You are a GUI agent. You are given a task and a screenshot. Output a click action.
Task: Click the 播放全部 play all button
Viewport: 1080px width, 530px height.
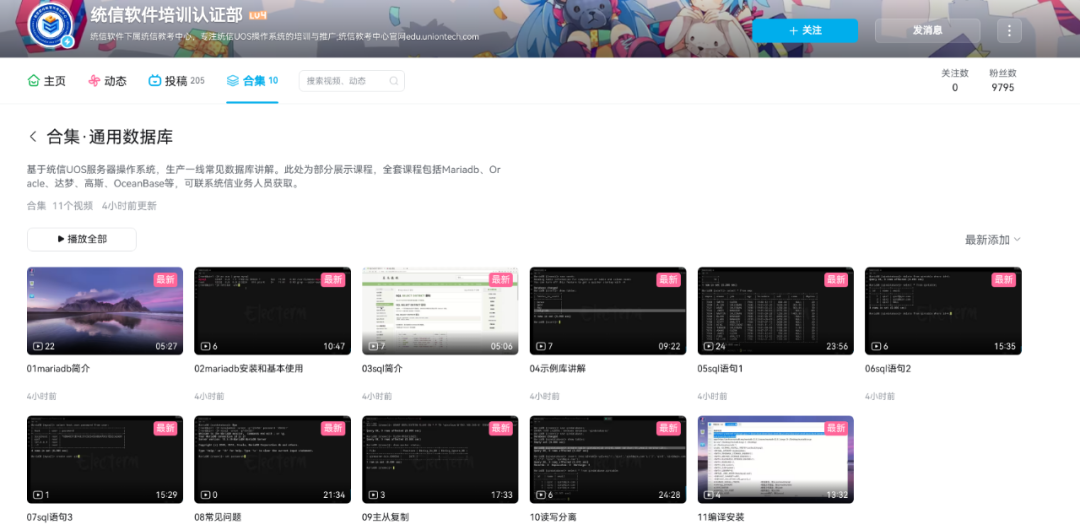tap(82, 239)
